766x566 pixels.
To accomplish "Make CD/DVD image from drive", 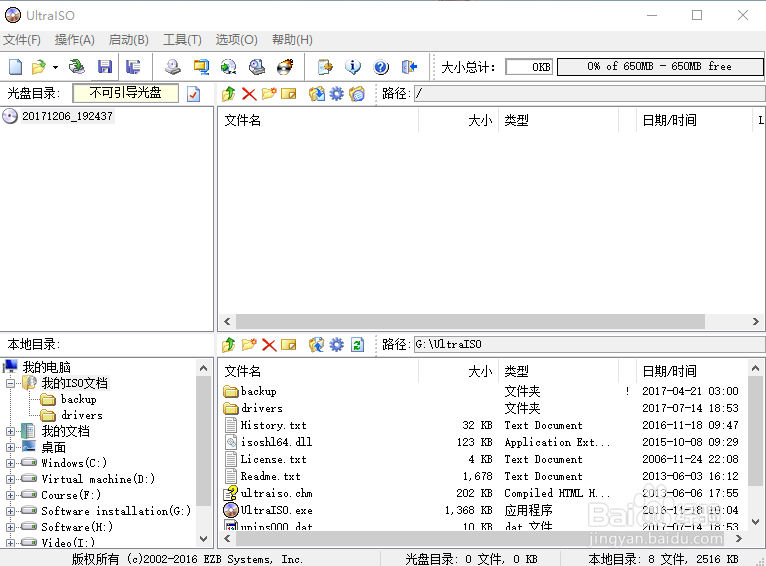I will pyautogui.click(x=172, y=67).
